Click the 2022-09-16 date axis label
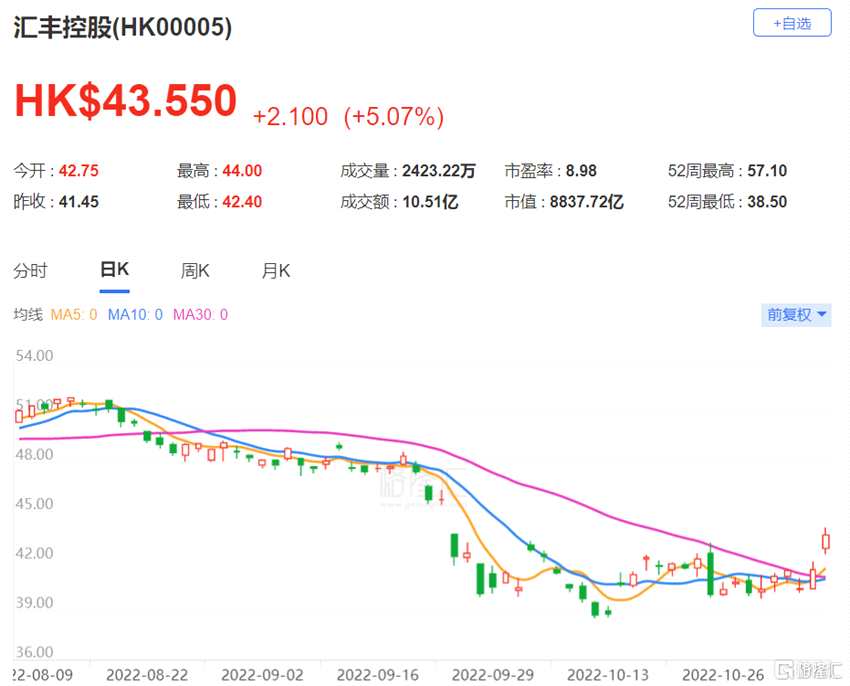Viewport: 850px width, 686px height. pyautogui.click(x=378, y=675)
